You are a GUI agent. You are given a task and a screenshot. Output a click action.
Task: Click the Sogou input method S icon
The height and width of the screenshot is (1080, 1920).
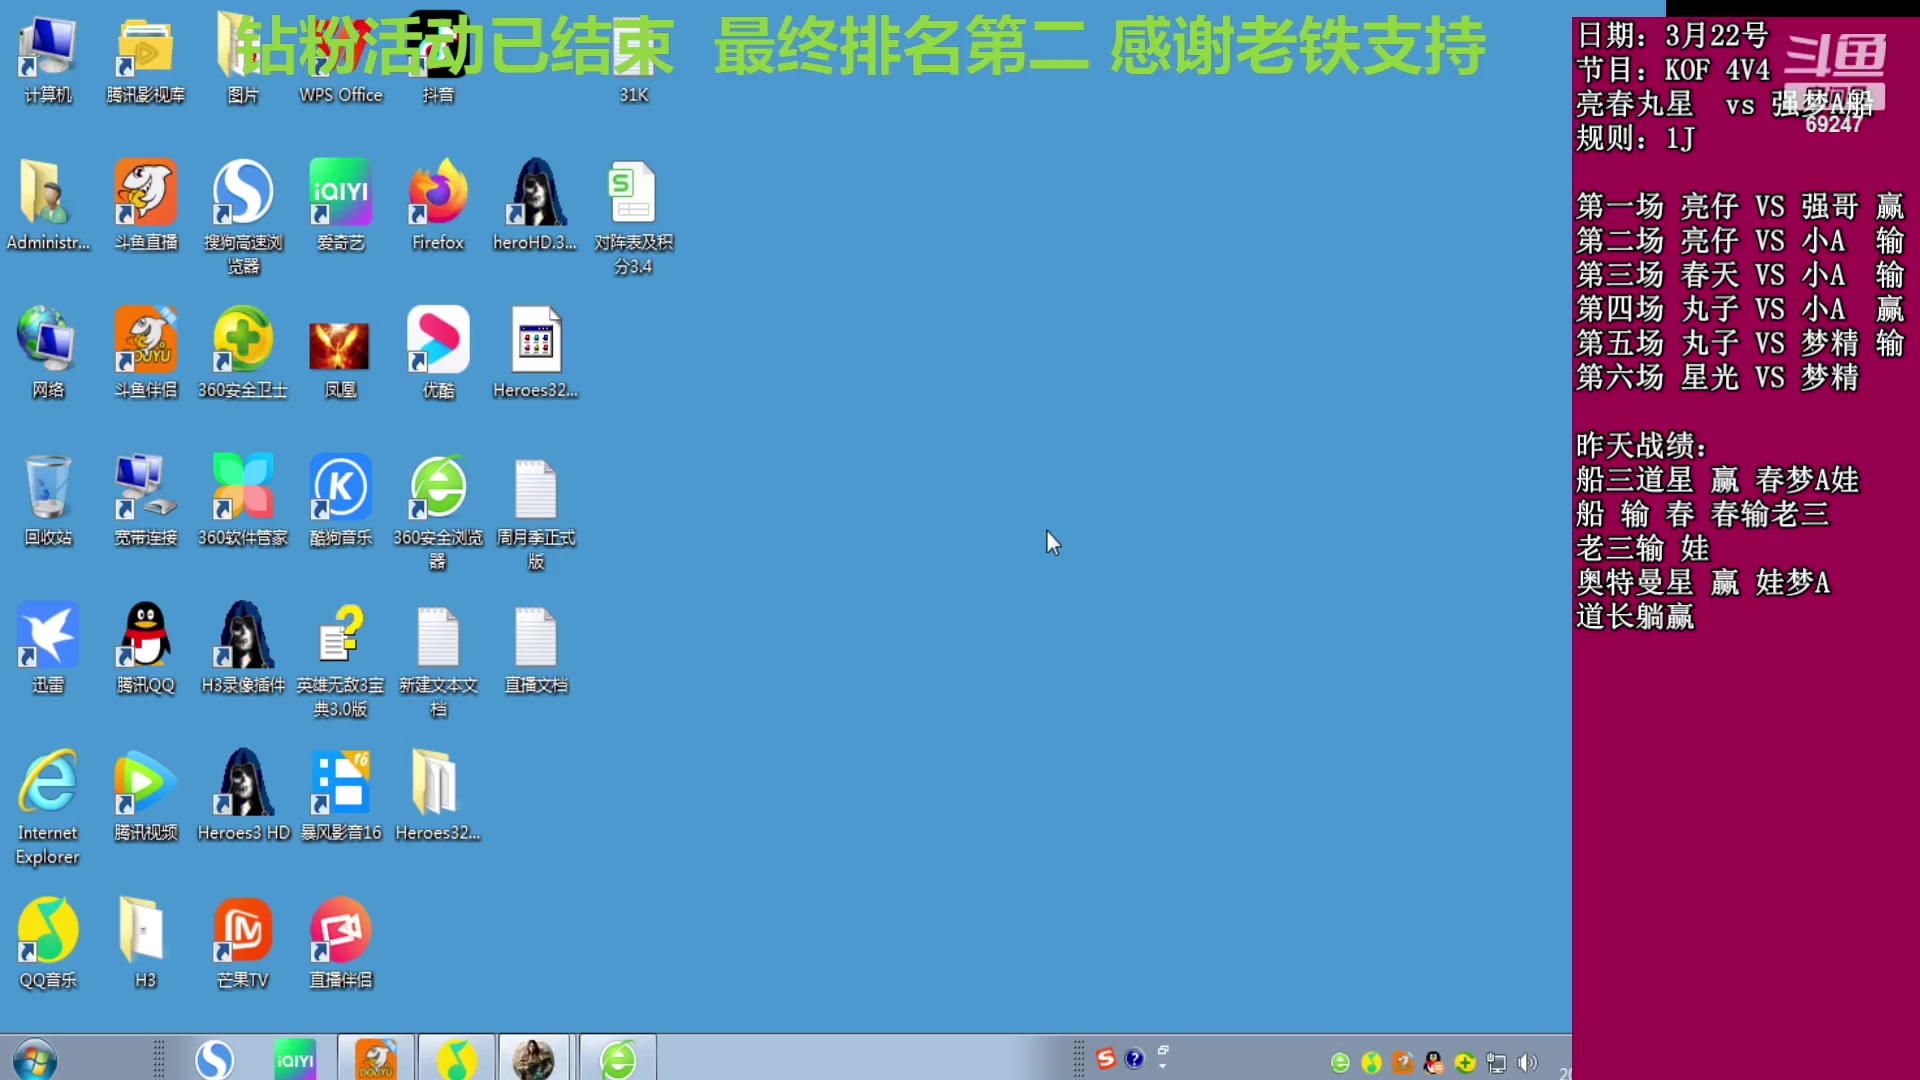pyautogui.click(x=1105, y=1058)
